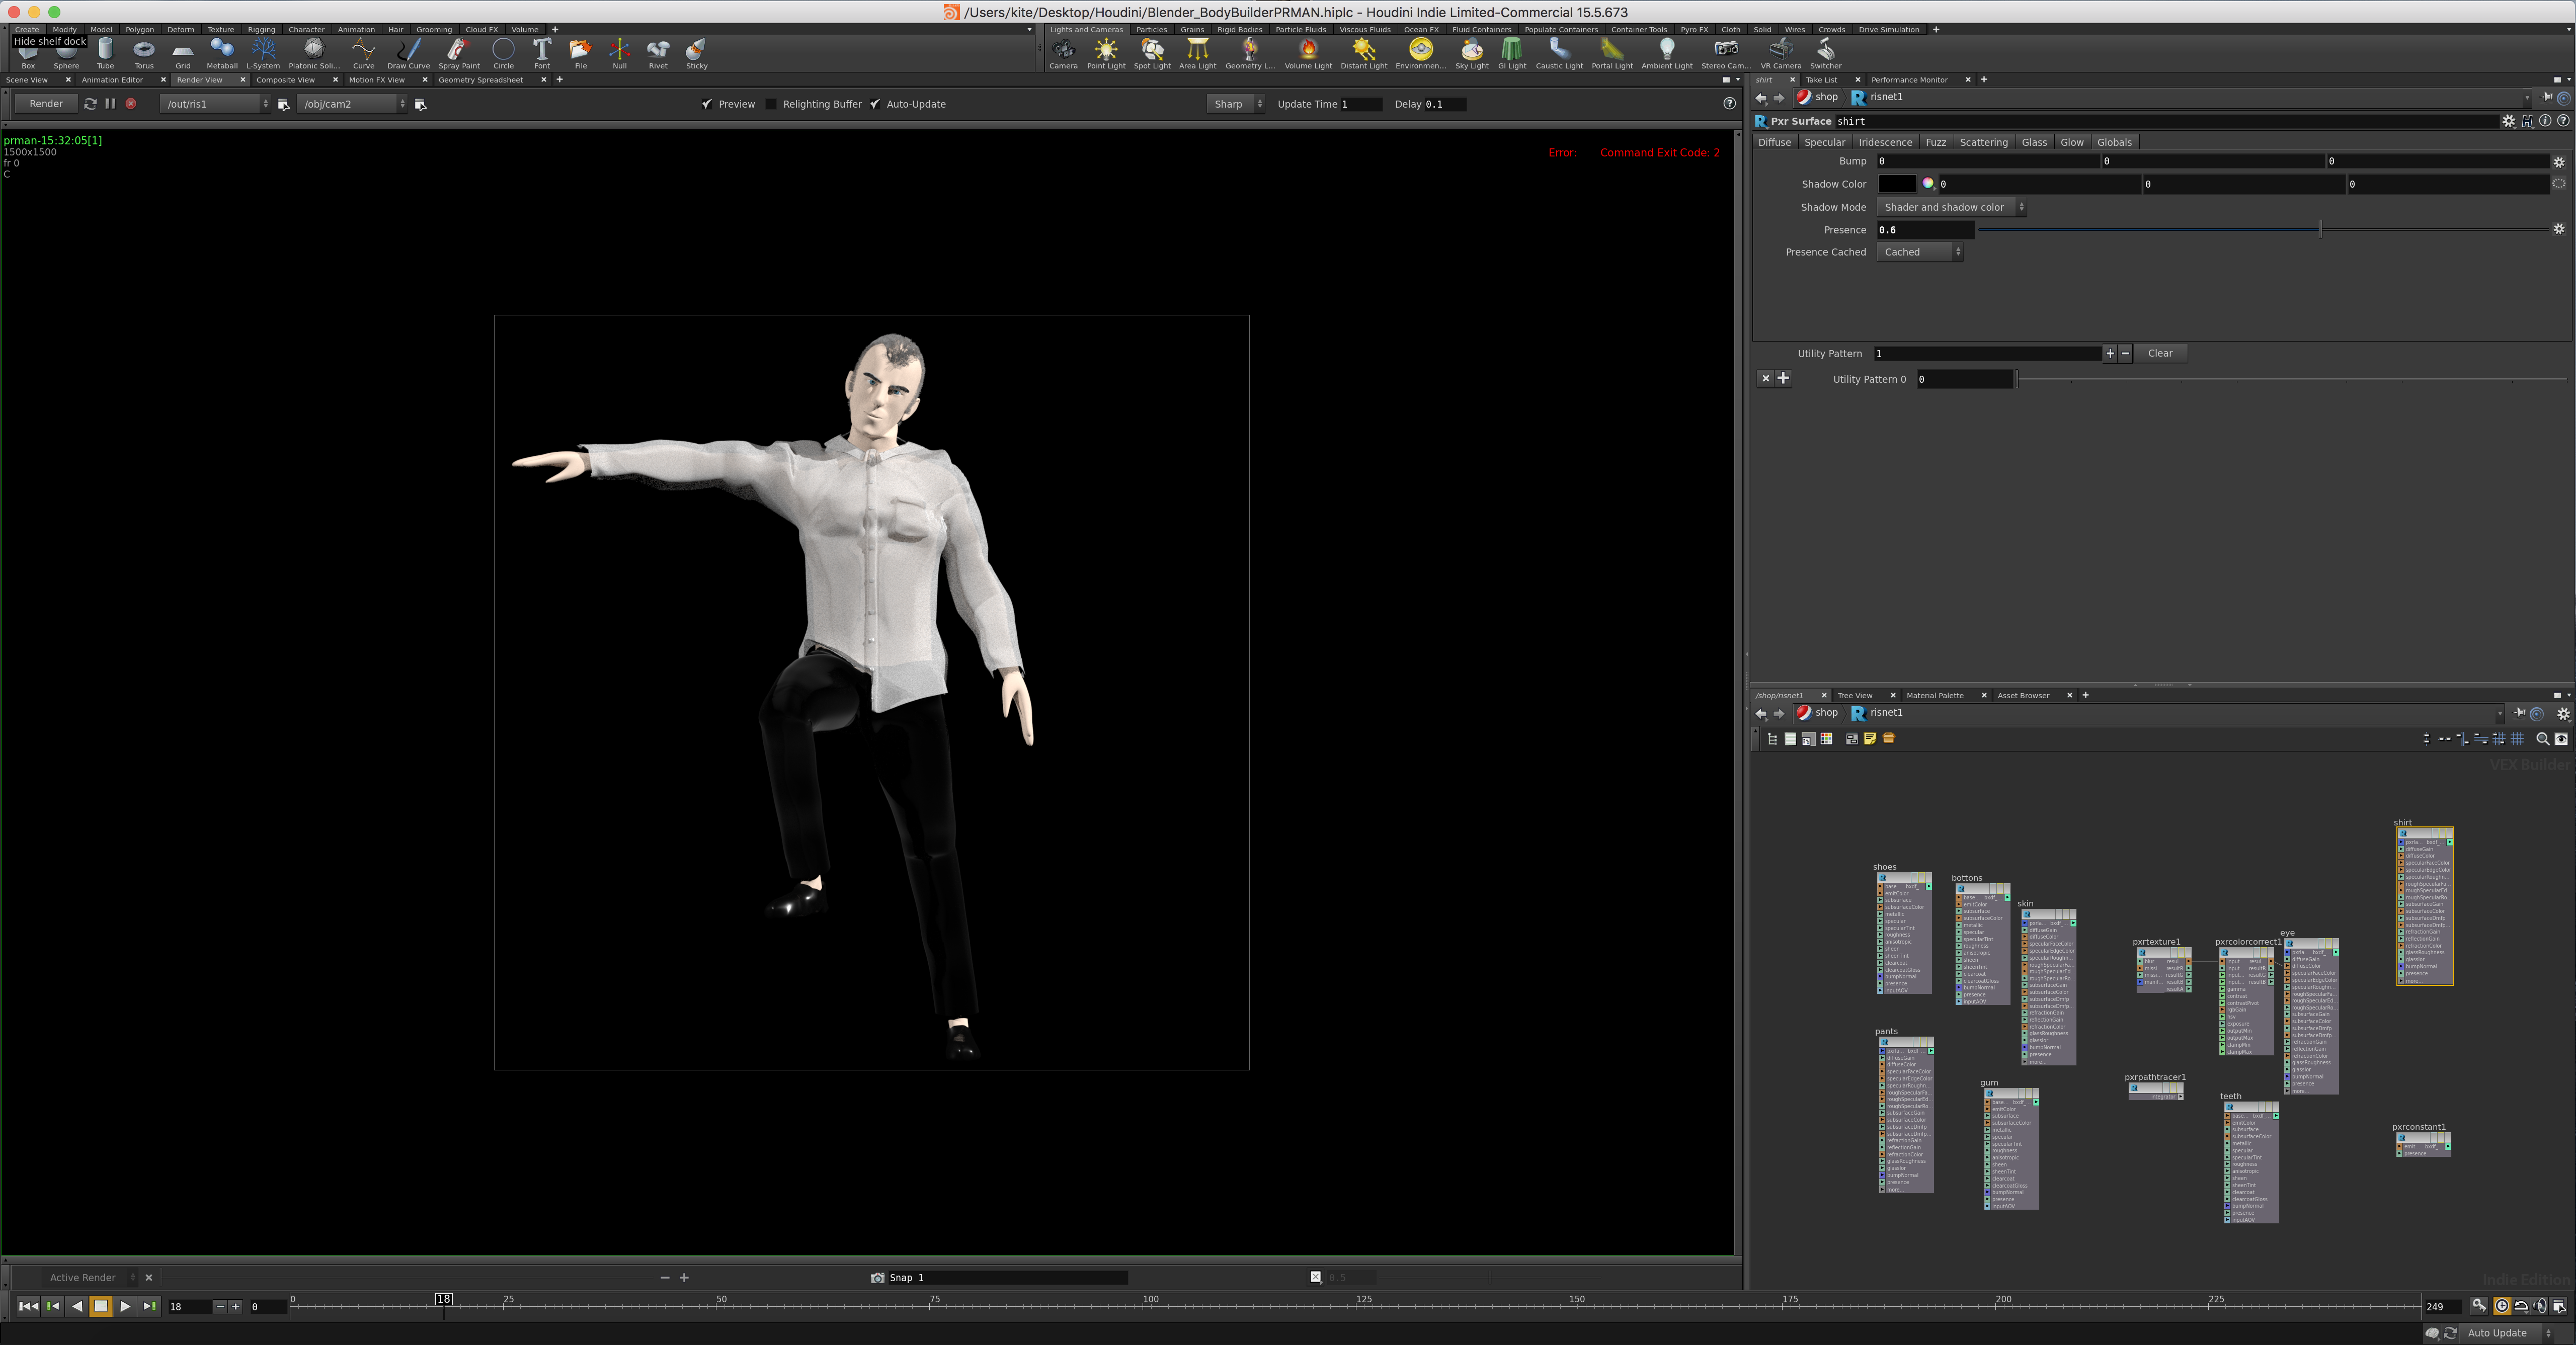Toggle the eye display options icon in network editor
Screen dimensions: 2576x1345
point(2561,739)
